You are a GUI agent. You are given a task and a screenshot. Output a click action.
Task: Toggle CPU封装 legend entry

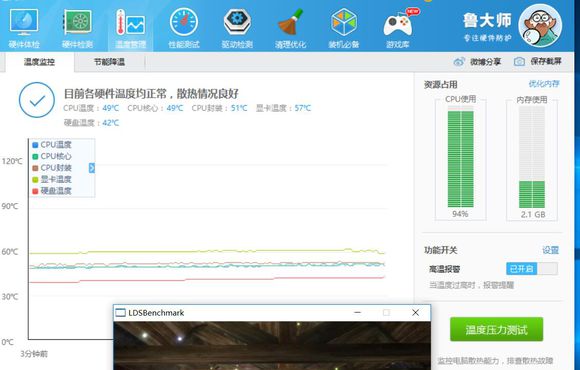click(52, 168)
